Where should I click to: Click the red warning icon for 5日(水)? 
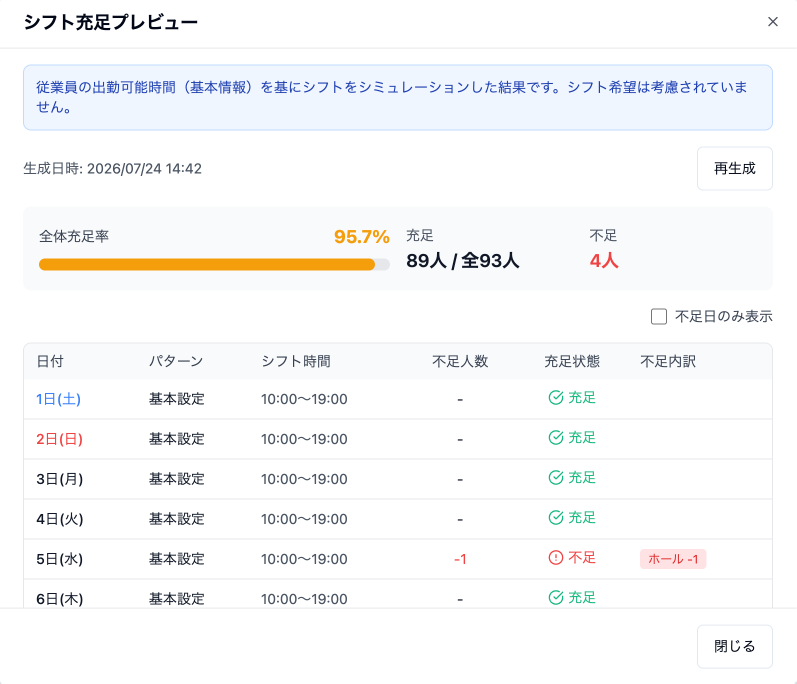556,558
